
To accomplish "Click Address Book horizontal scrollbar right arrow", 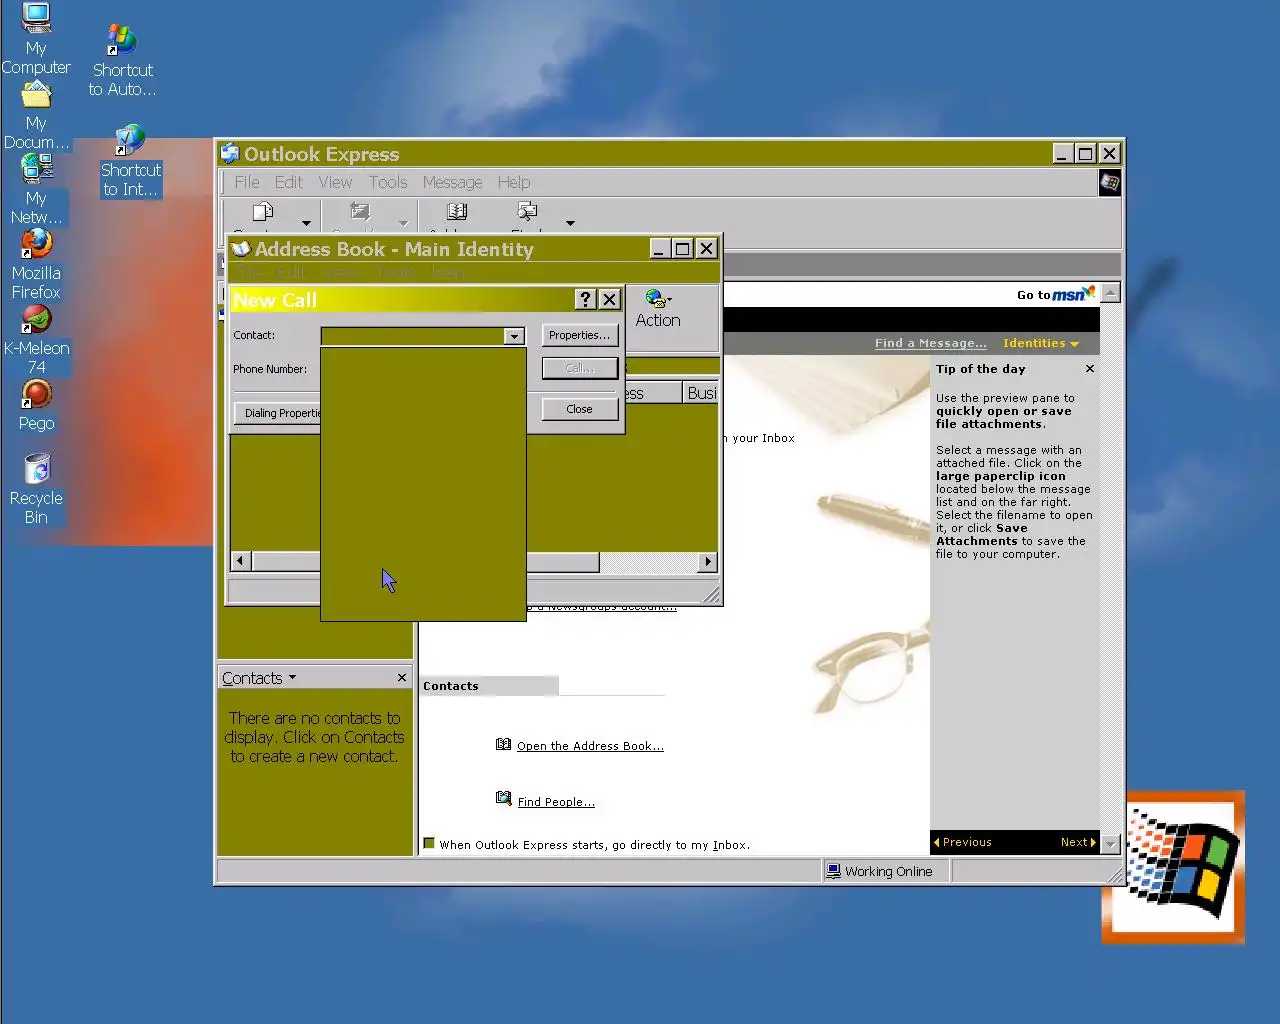I will [708, 561].
